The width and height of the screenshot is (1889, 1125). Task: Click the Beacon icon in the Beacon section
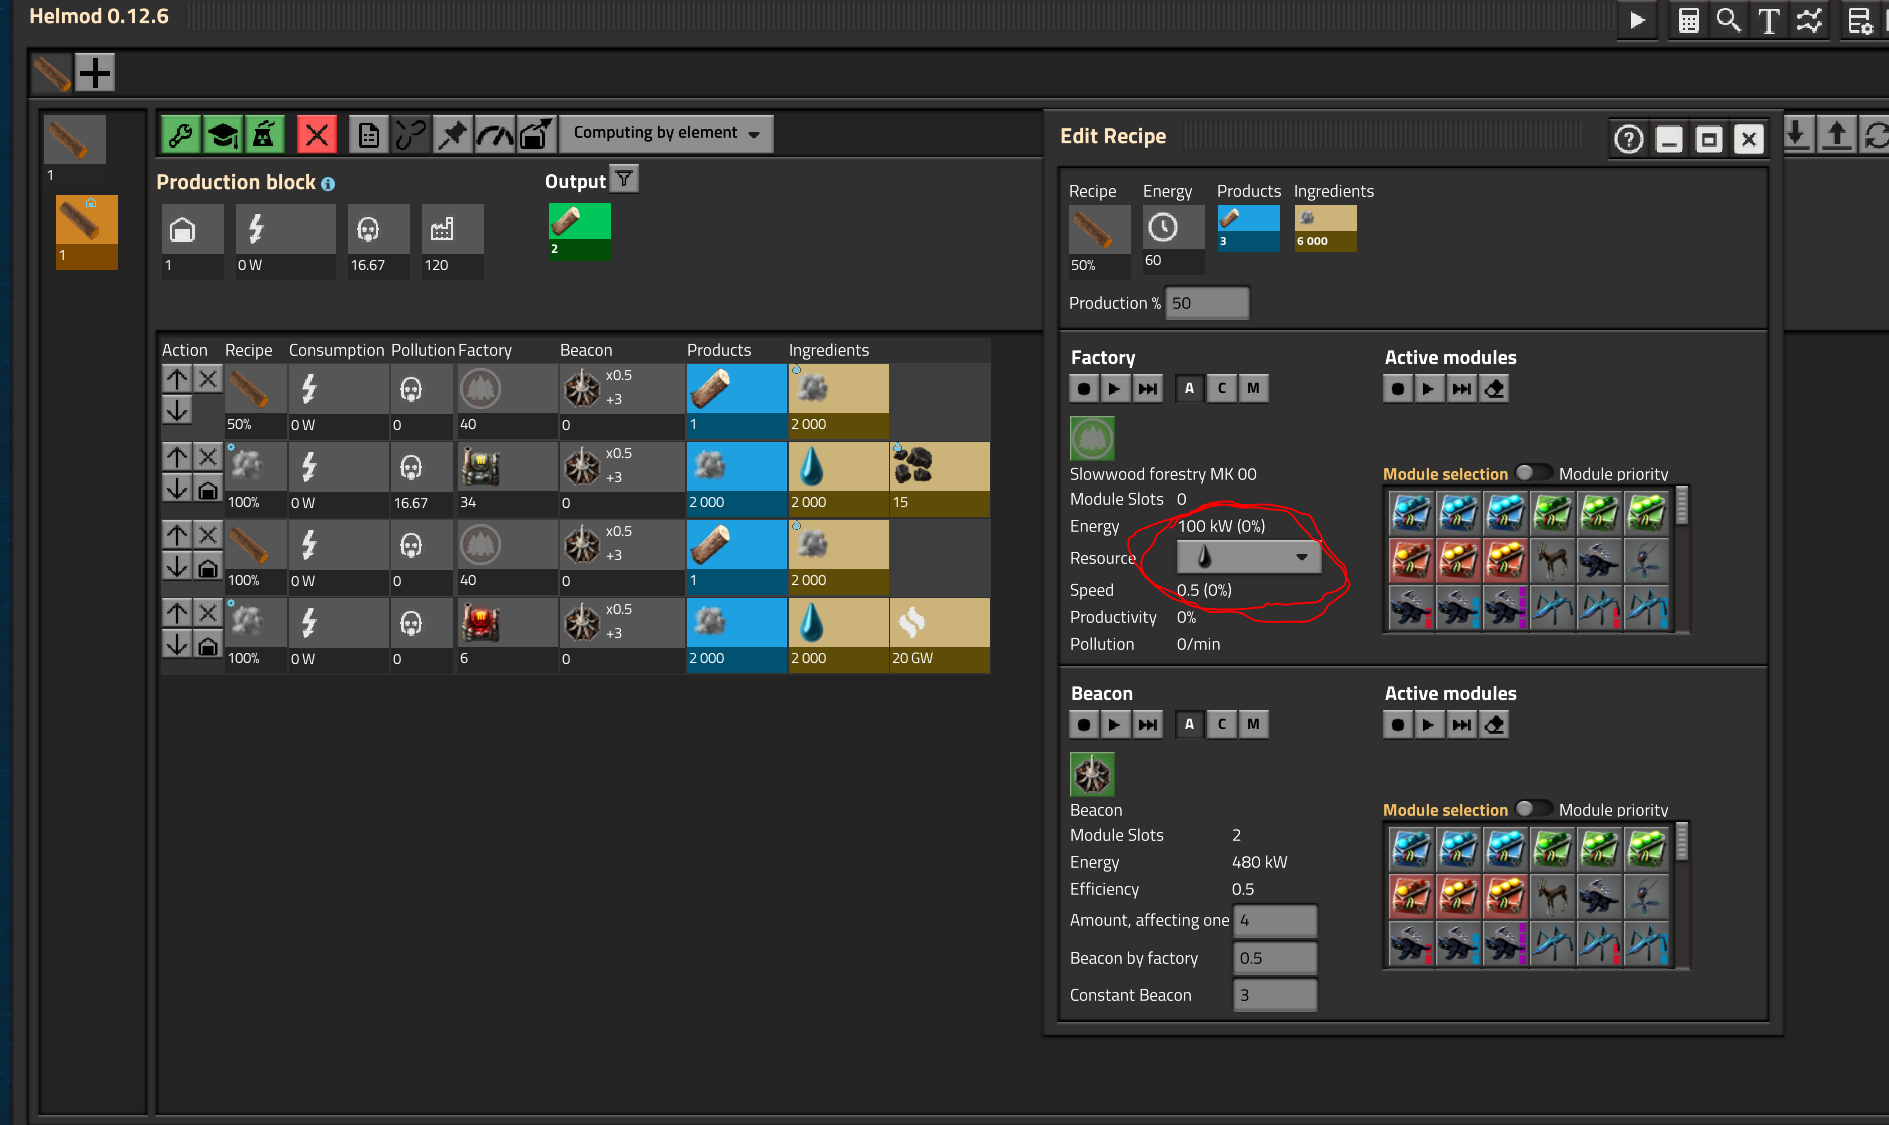click(x=1092, y=774)
